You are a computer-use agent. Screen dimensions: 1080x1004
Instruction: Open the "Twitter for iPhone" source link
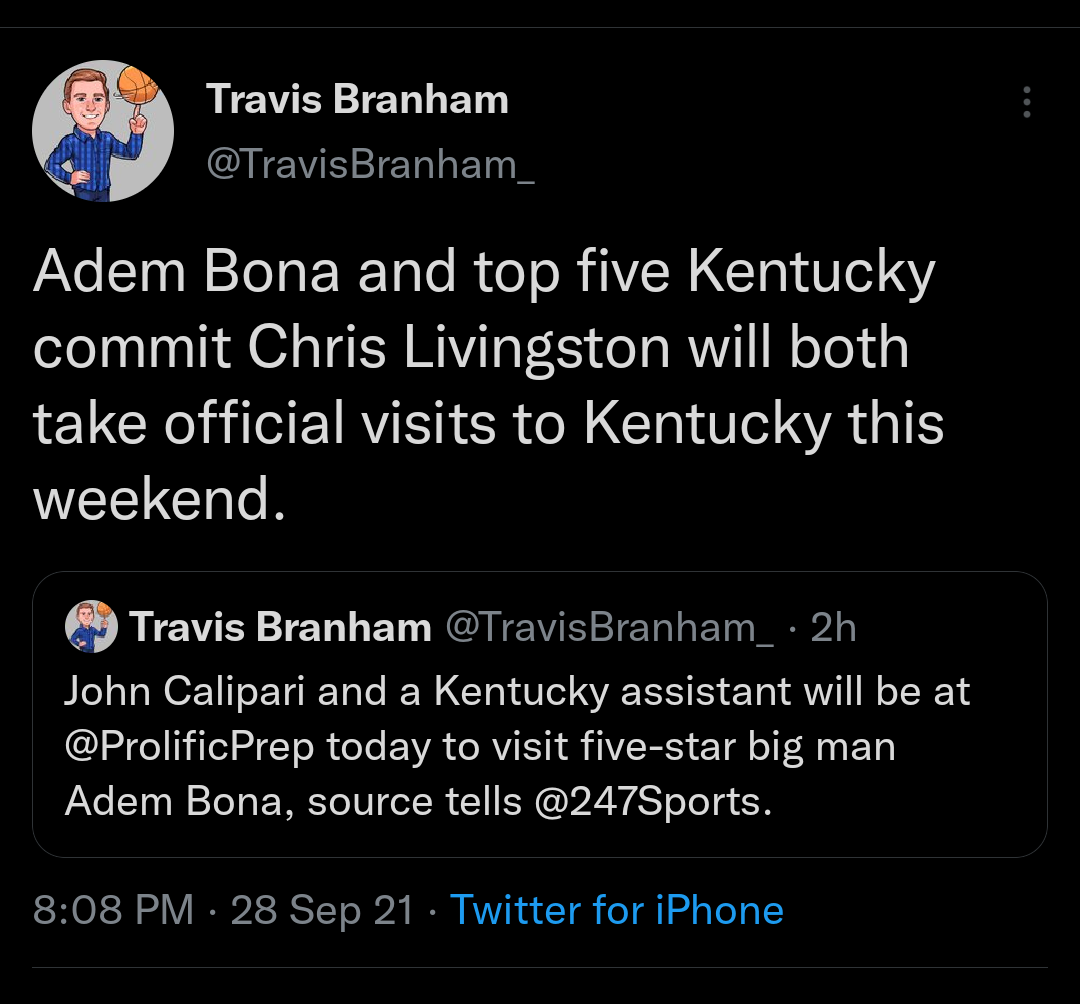(x=616, y=910)
